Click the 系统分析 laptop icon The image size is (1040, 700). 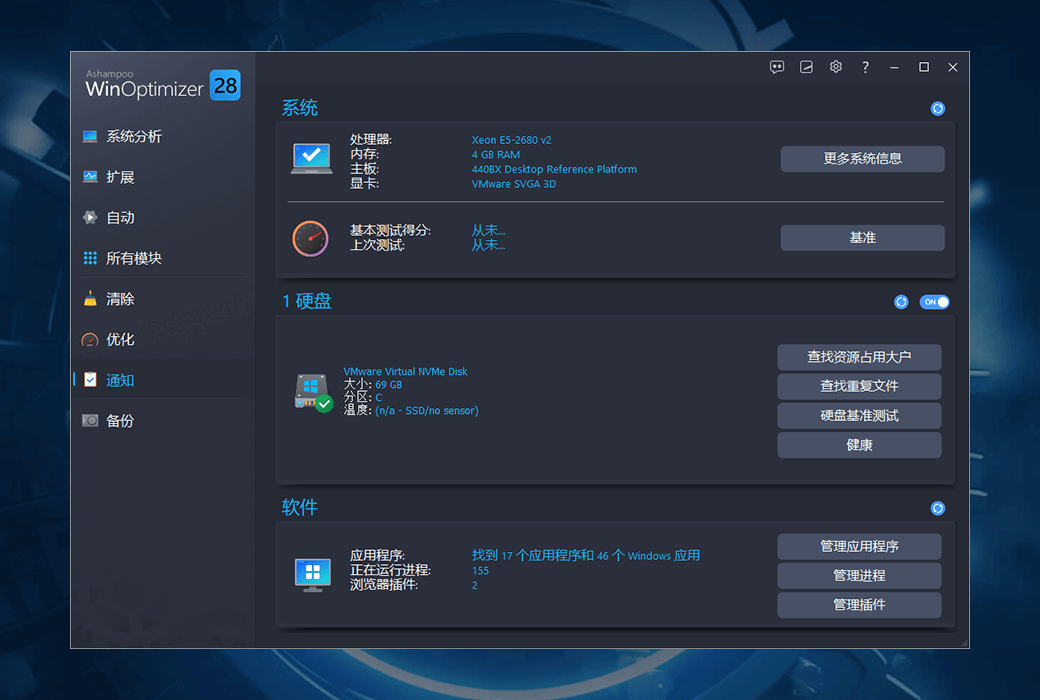(90, 137)
